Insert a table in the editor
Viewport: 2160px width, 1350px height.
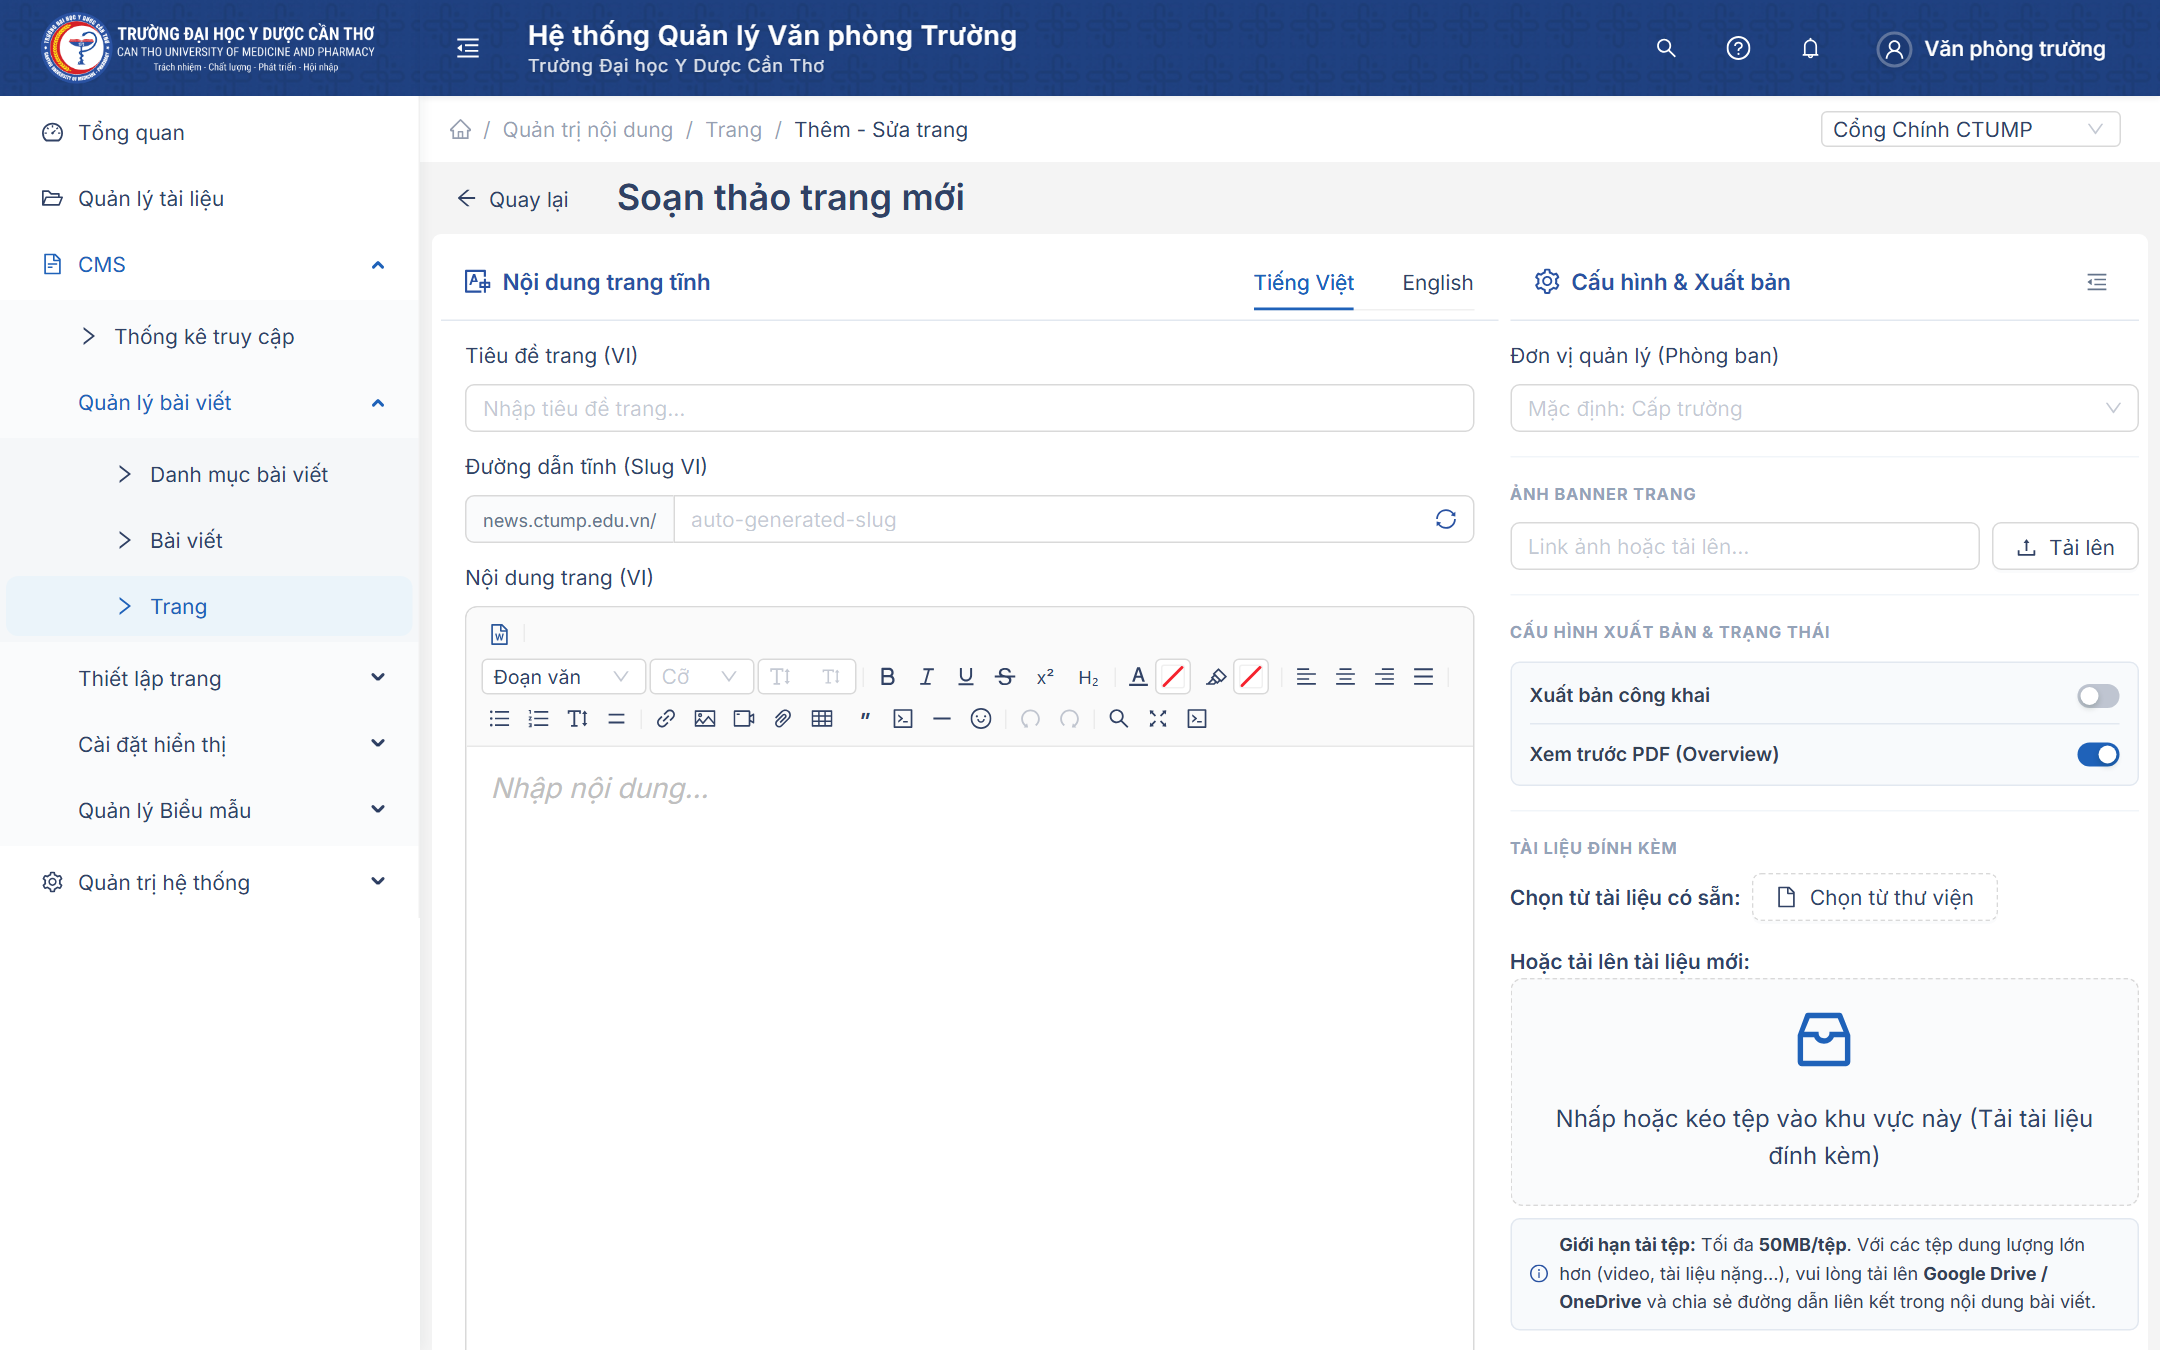[822, 718]
